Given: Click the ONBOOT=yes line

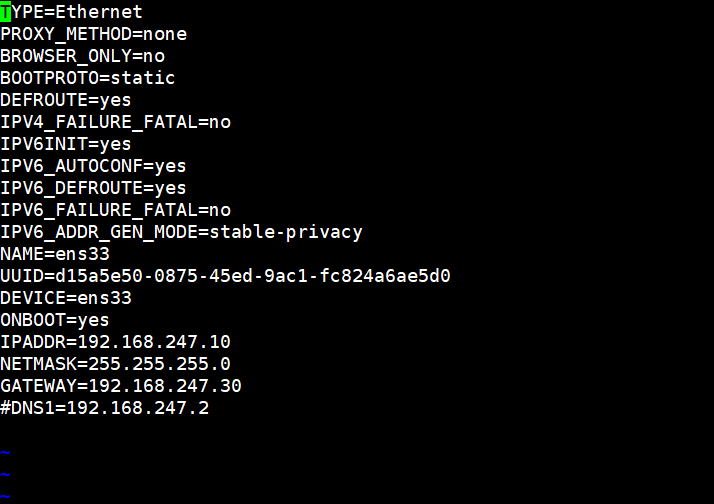Looking at the screenshot, I should 55,320.
